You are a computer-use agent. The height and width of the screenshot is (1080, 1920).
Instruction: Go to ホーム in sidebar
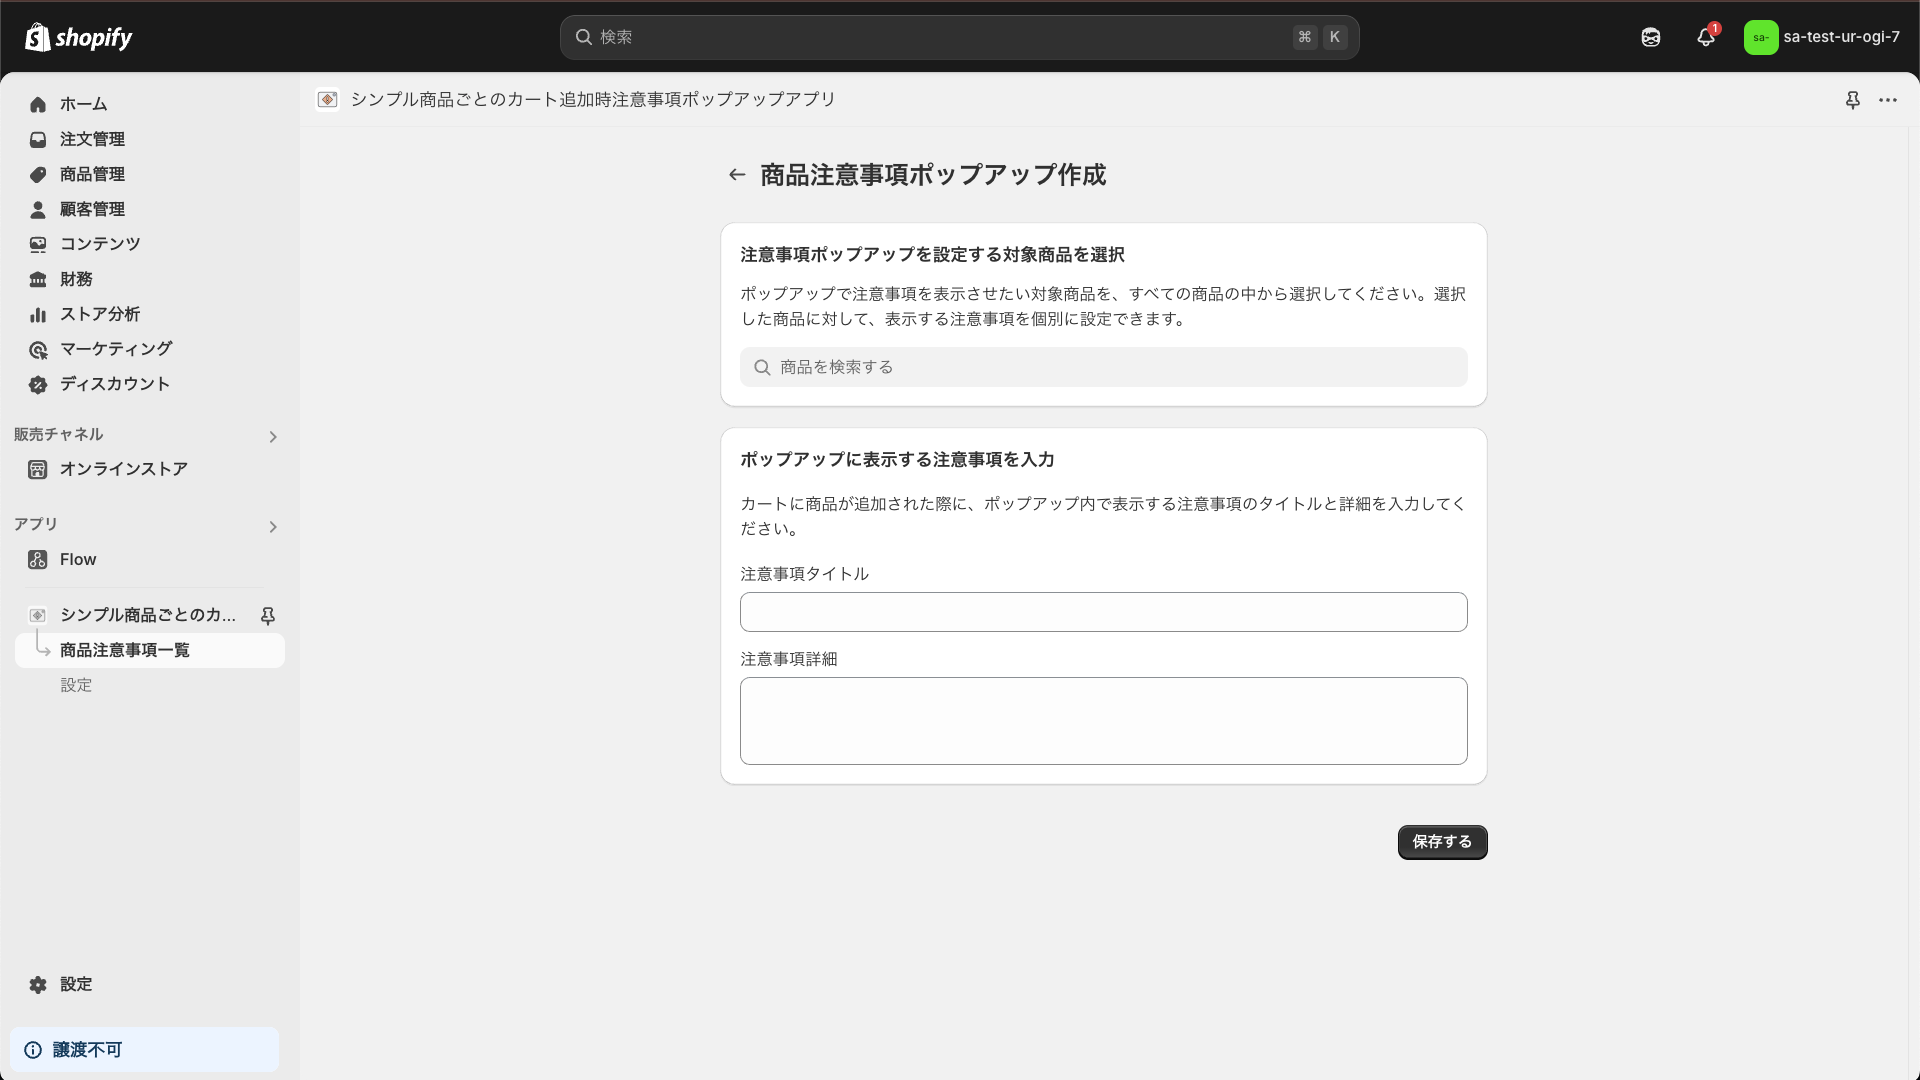[x=83, y=104]
